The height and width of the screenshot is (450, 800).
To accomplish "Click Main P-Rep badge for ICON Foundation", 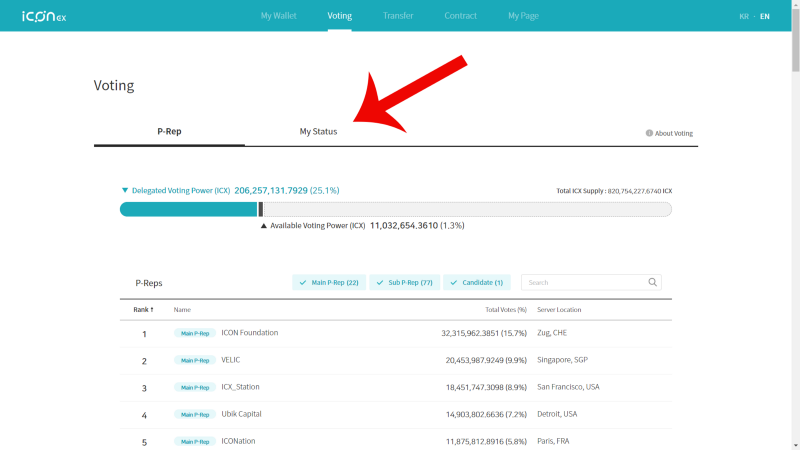I will 195,333.
